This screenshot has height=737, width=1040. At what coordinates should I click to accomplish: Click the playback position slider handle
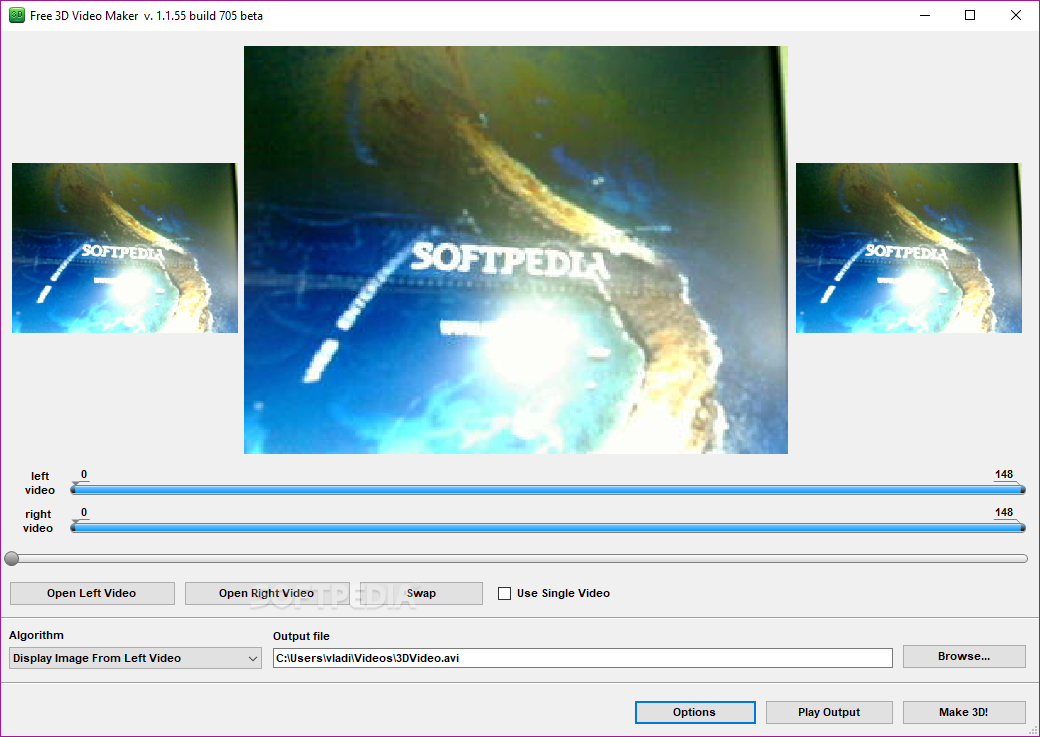11,559
